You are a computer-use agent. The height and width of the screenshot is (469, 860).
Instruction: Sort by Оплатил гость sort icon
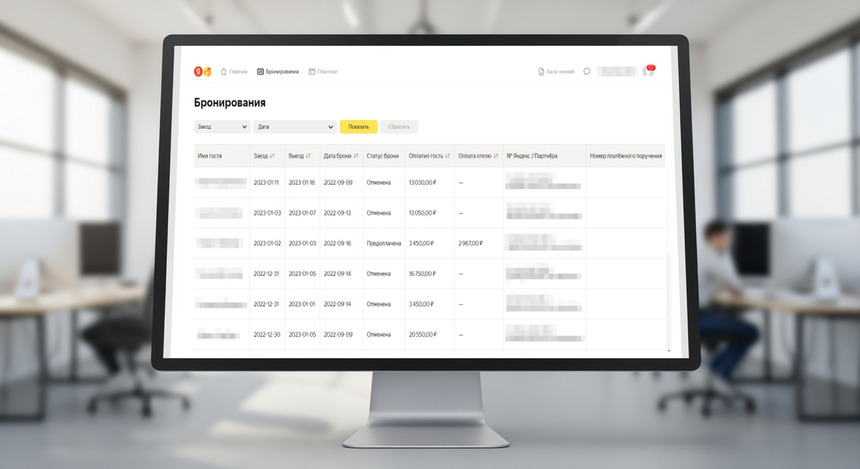pos(446,156)
